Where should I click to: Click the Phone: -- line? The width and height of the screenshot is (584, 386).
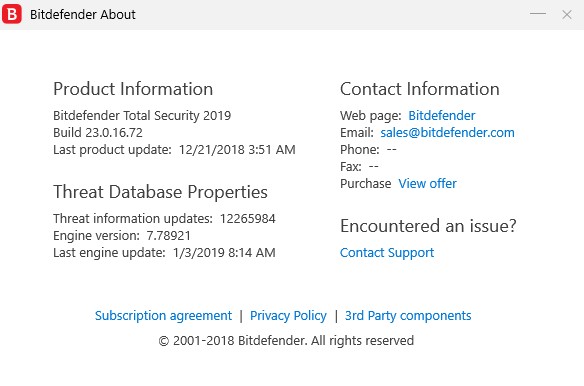pyautogui.click(x=368, y=150)
